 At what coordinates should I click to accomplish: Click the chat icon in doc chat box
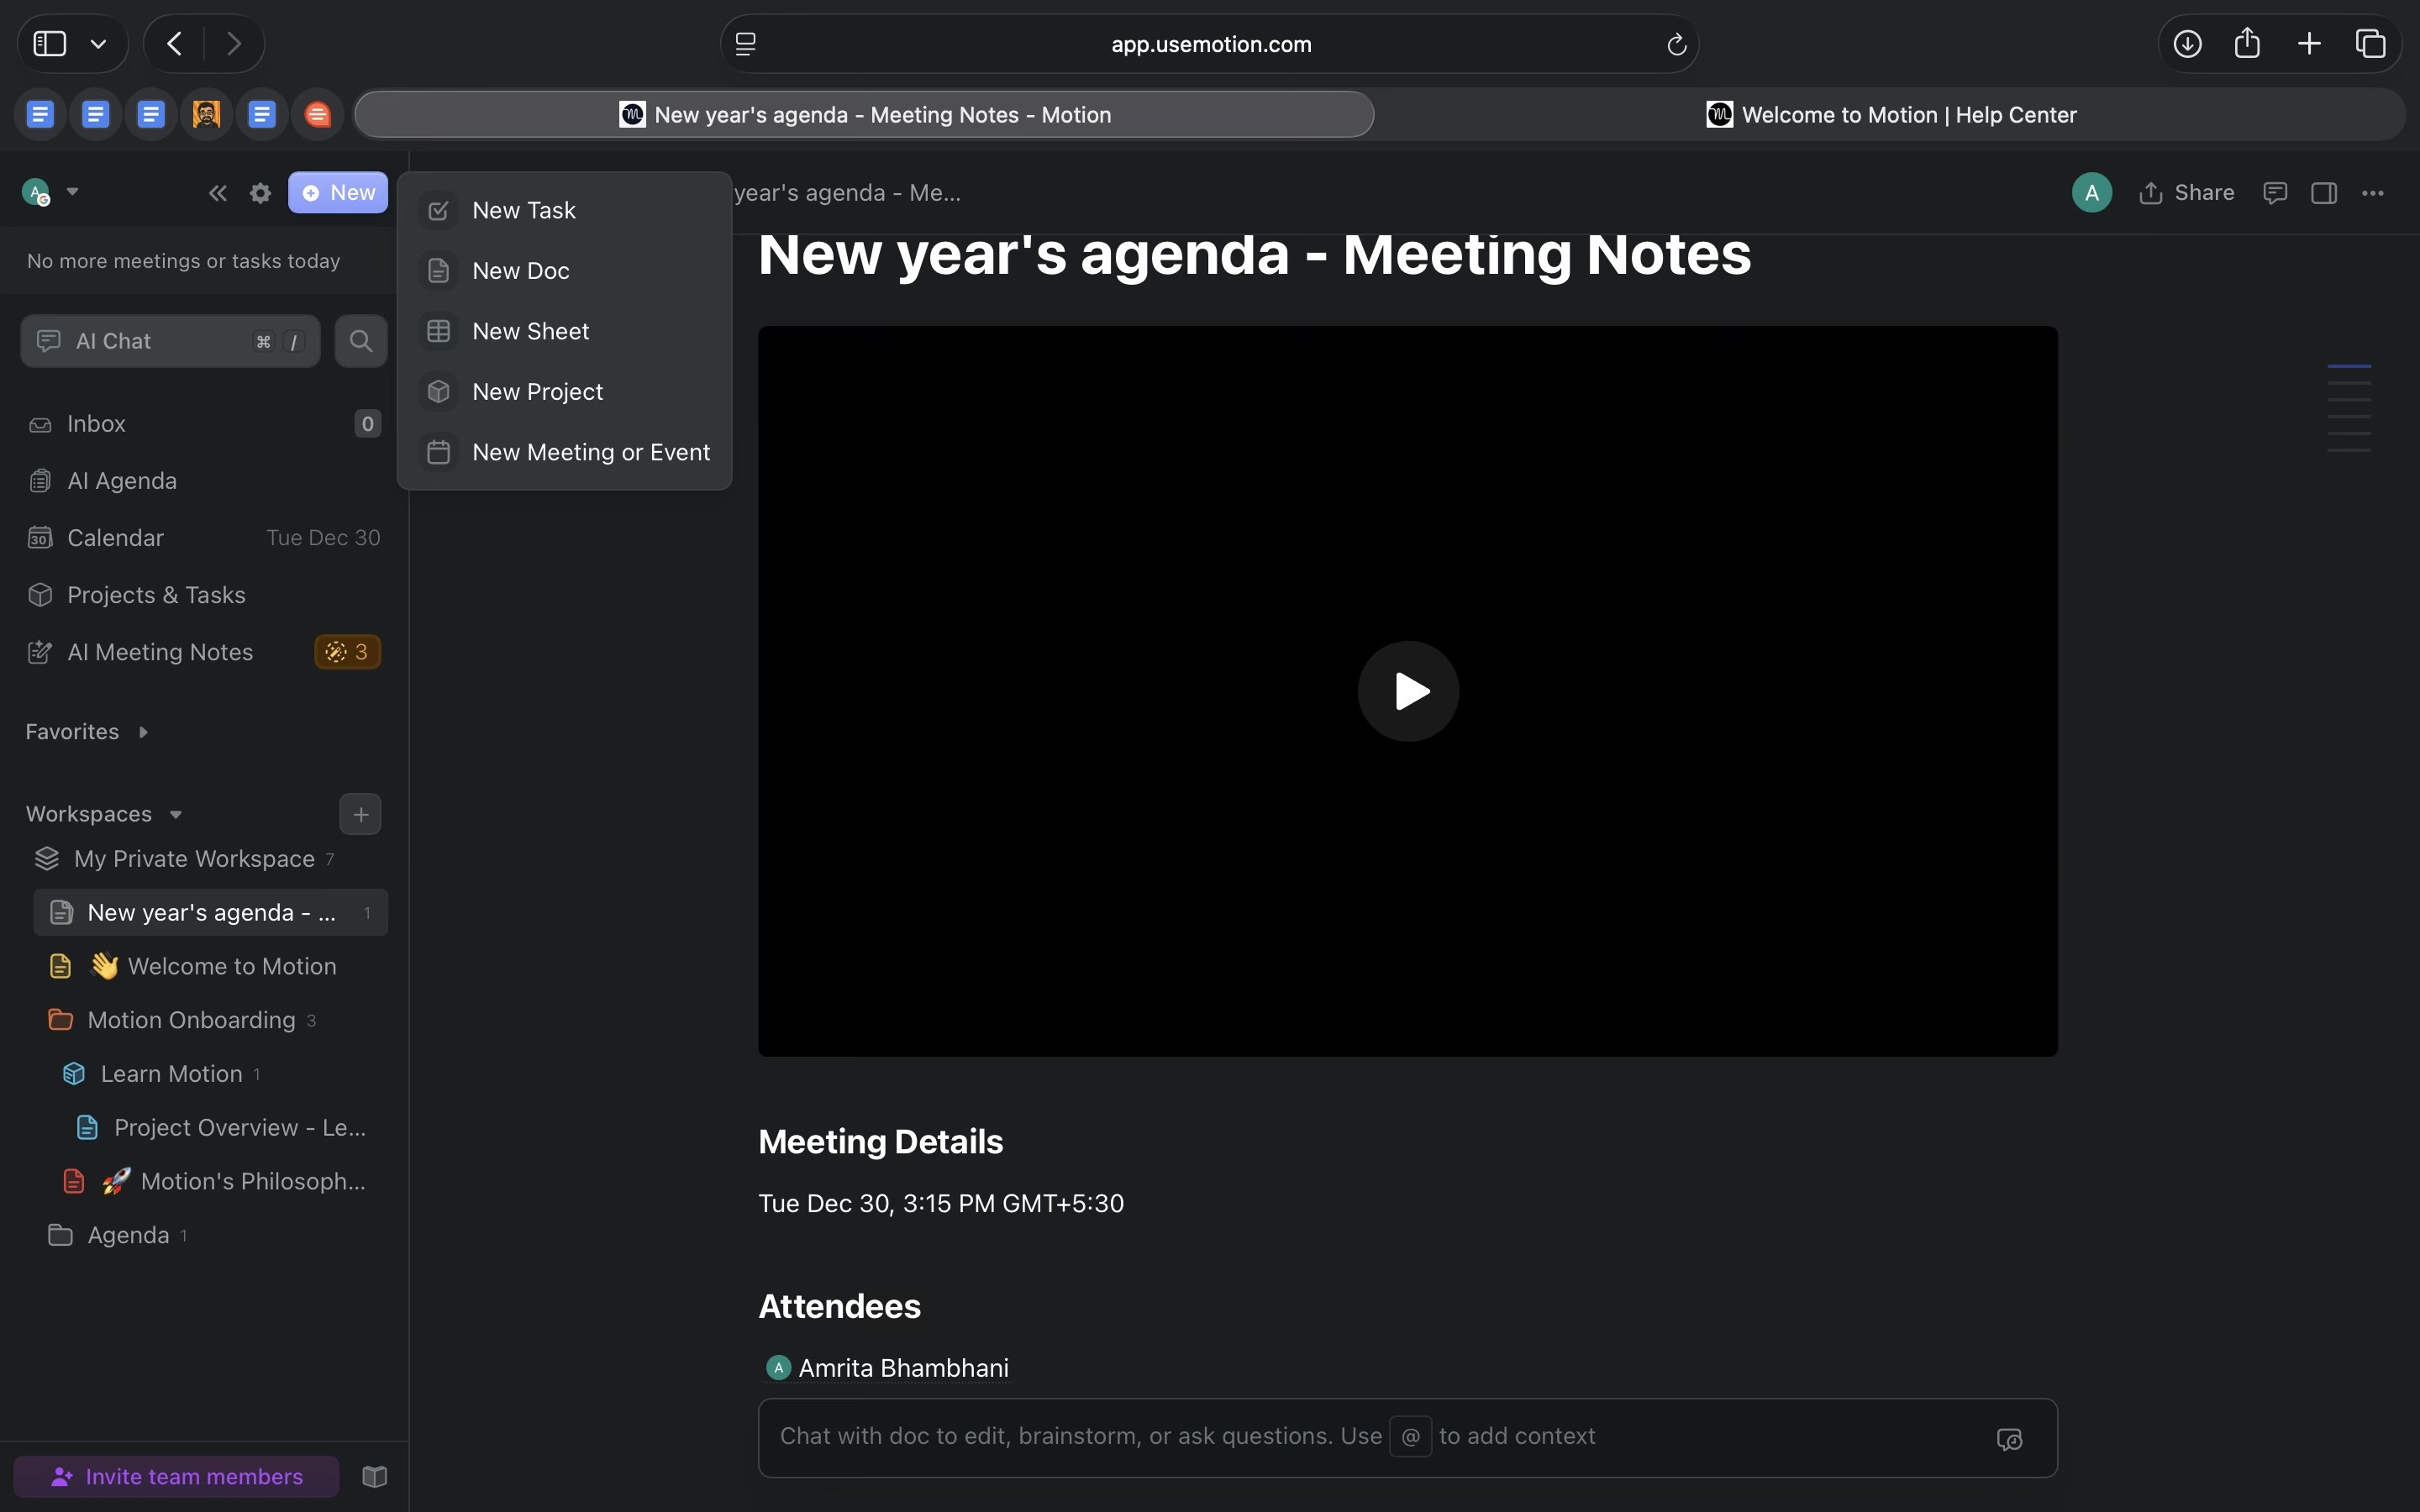coord(2009,1439)
